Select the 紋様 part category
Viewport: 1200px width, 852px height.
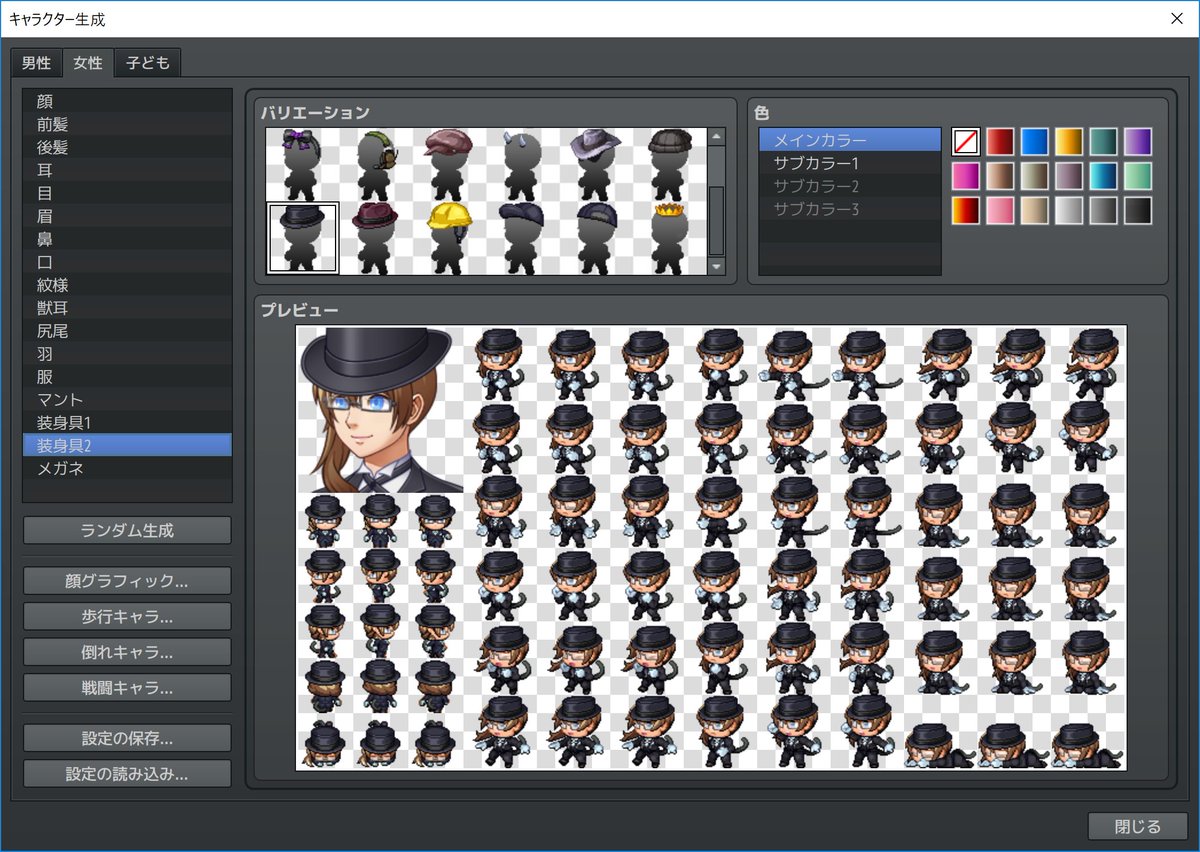pos(127,285)
